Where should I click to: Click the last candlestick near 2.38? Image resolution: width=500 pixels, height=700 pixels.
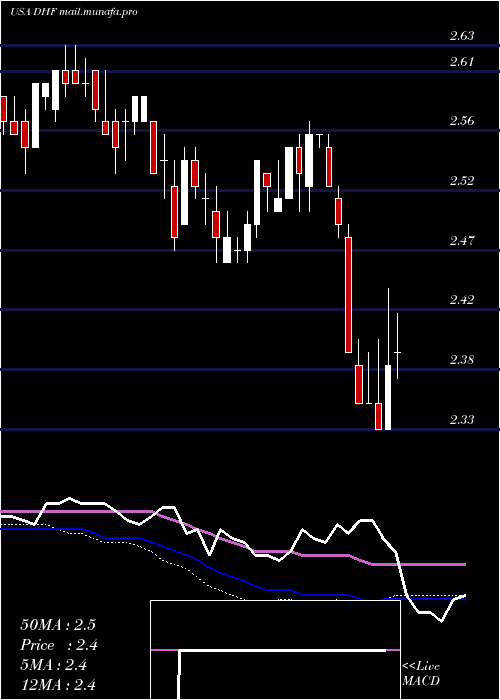[x=397, y=346]
